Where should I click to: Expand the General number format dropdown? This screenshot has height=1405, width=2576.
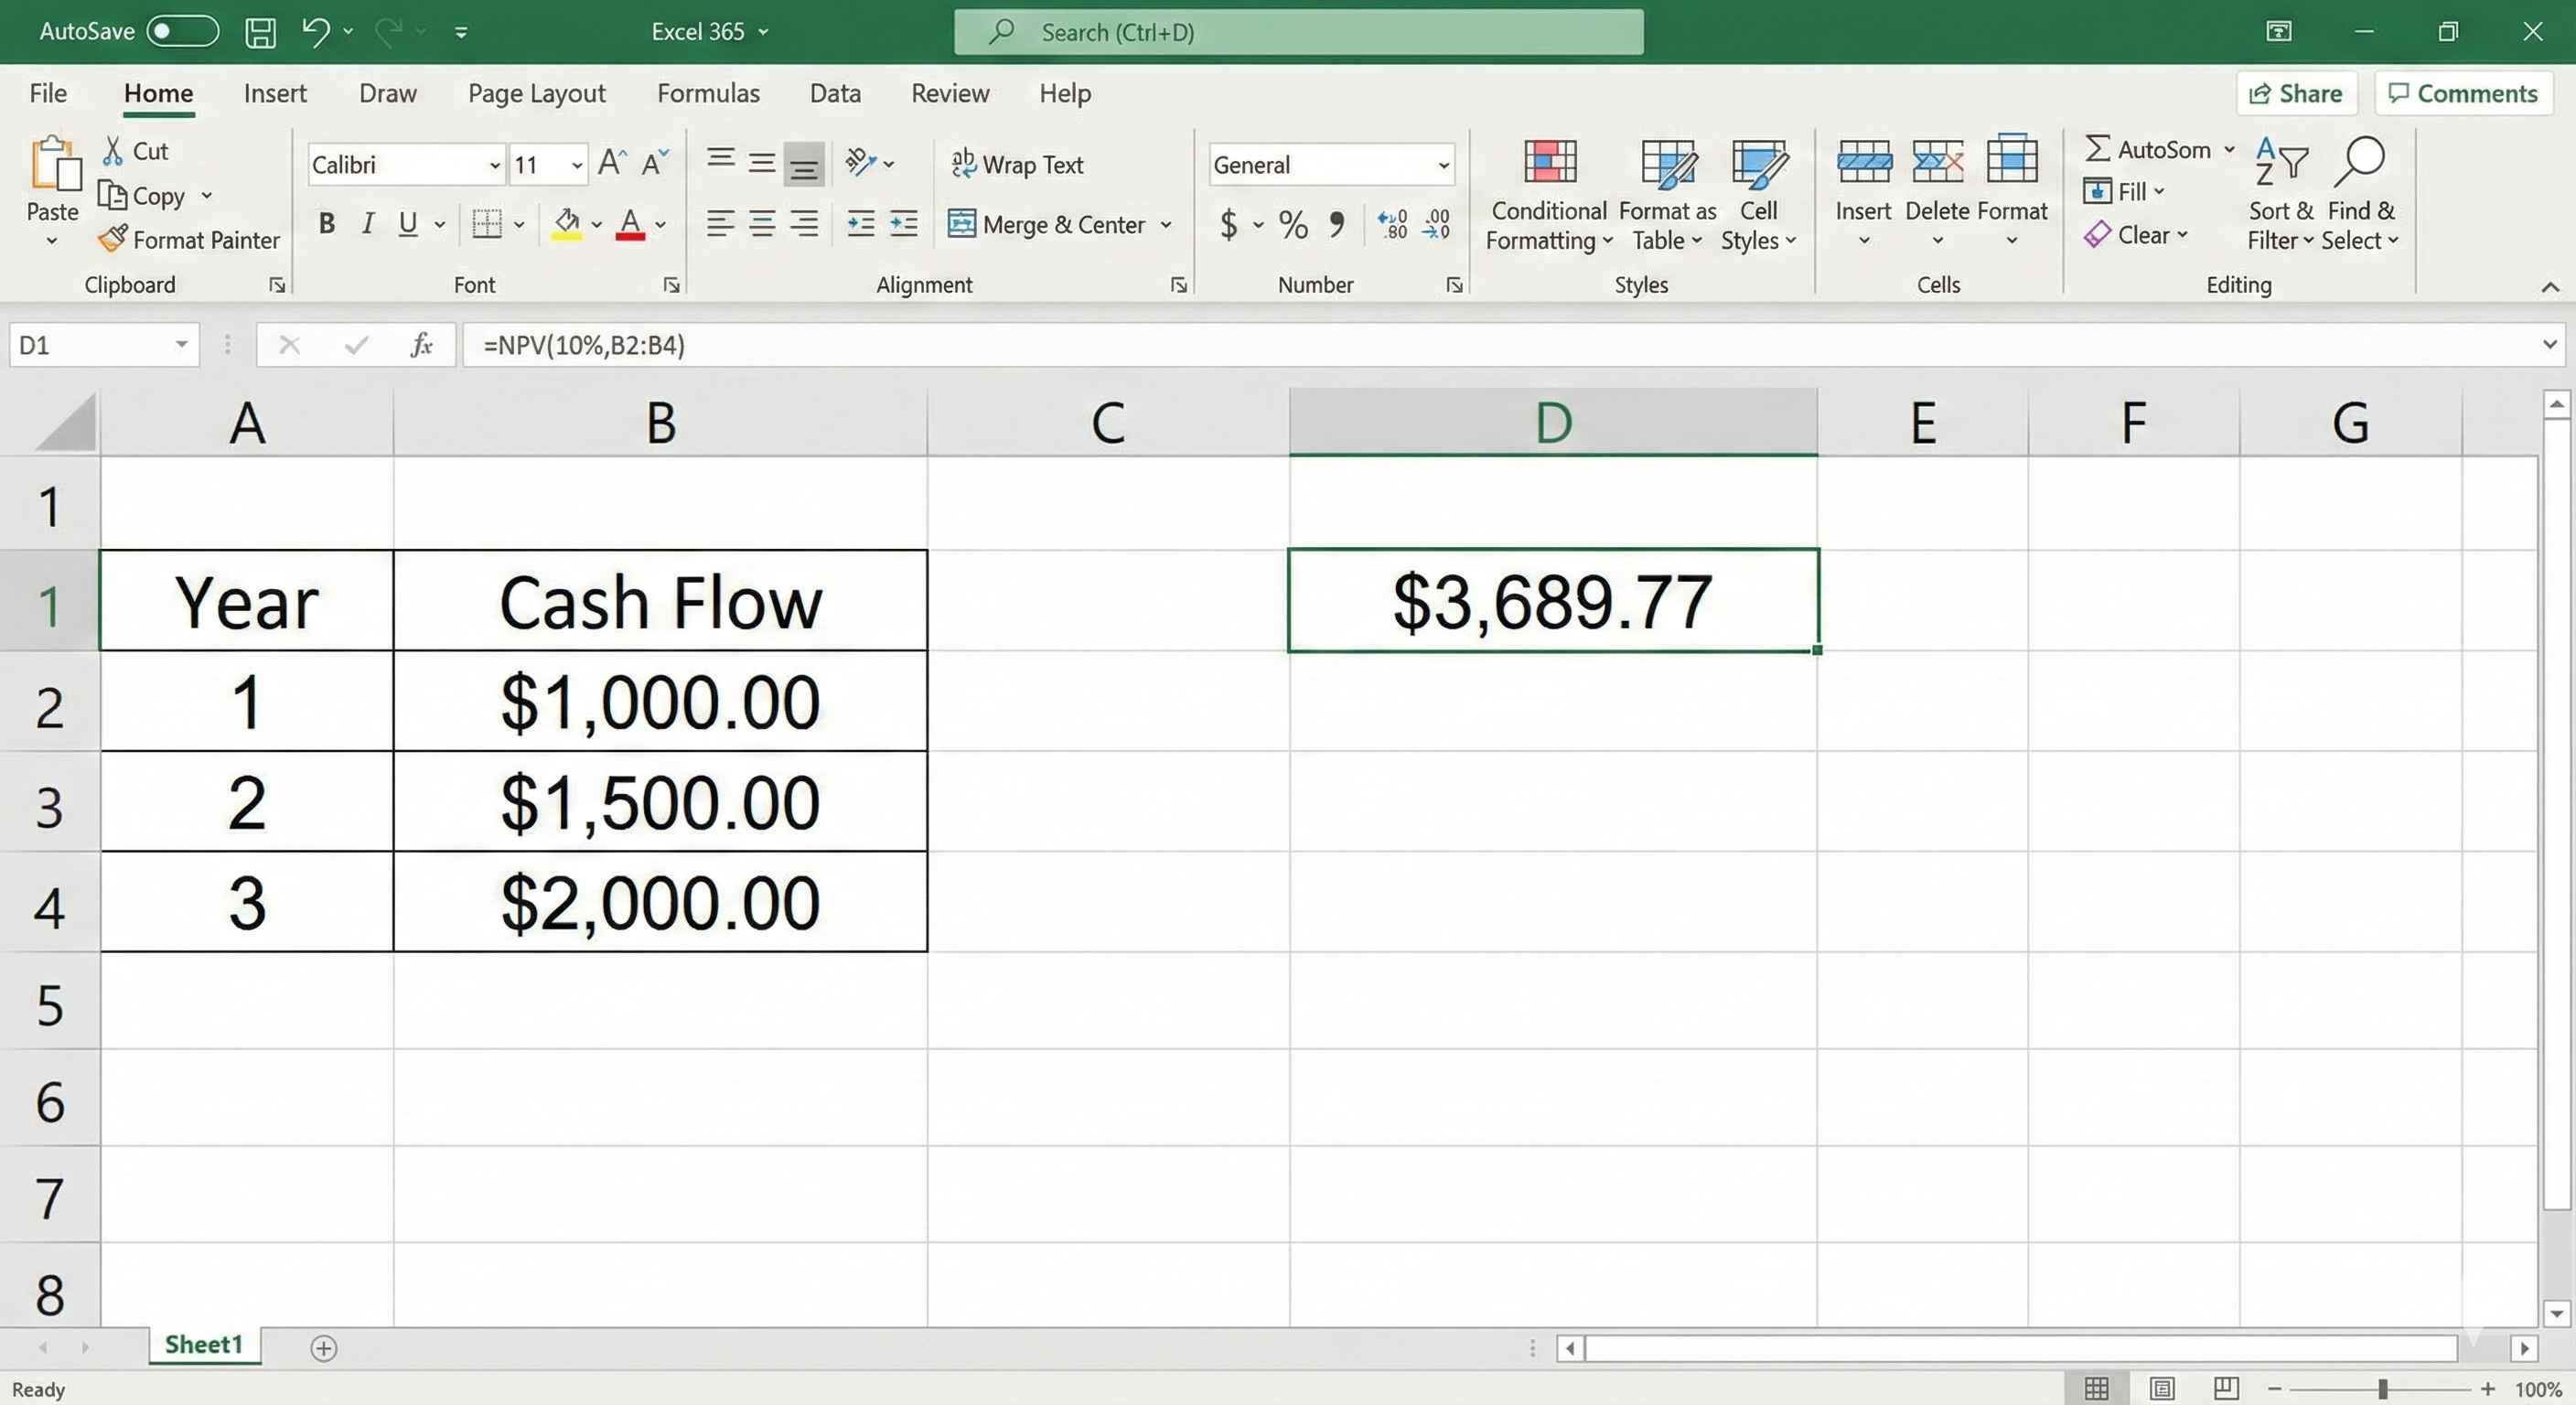coord(1443,166)
